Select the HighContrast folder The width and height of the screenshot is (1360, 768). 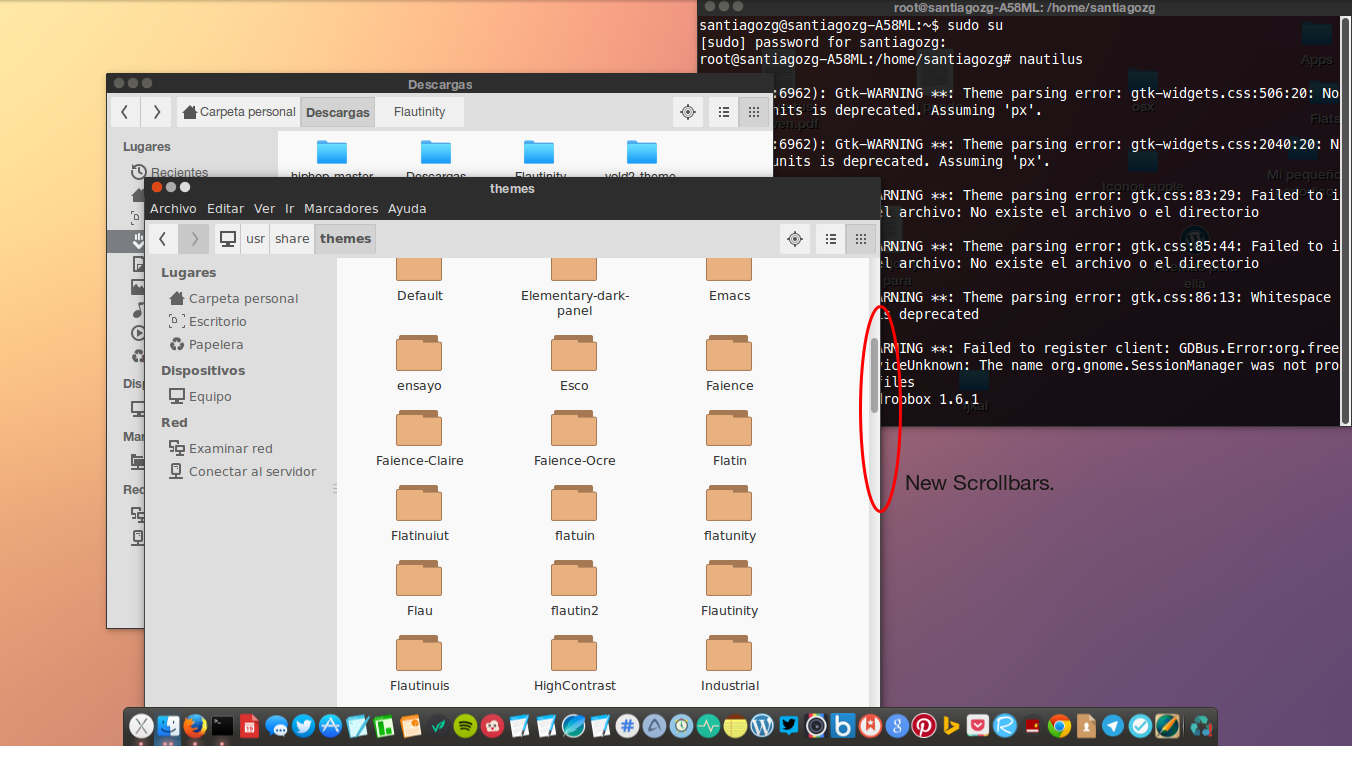click(575, 663)
